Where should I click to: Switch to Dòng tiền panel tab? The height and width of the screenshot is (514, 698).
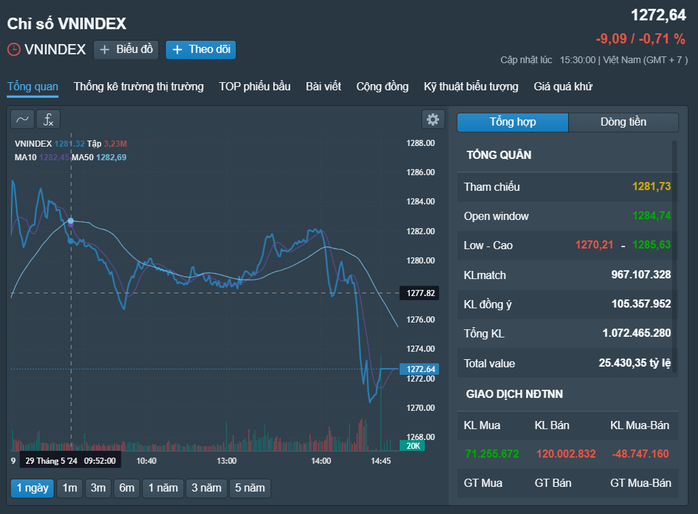623,122
